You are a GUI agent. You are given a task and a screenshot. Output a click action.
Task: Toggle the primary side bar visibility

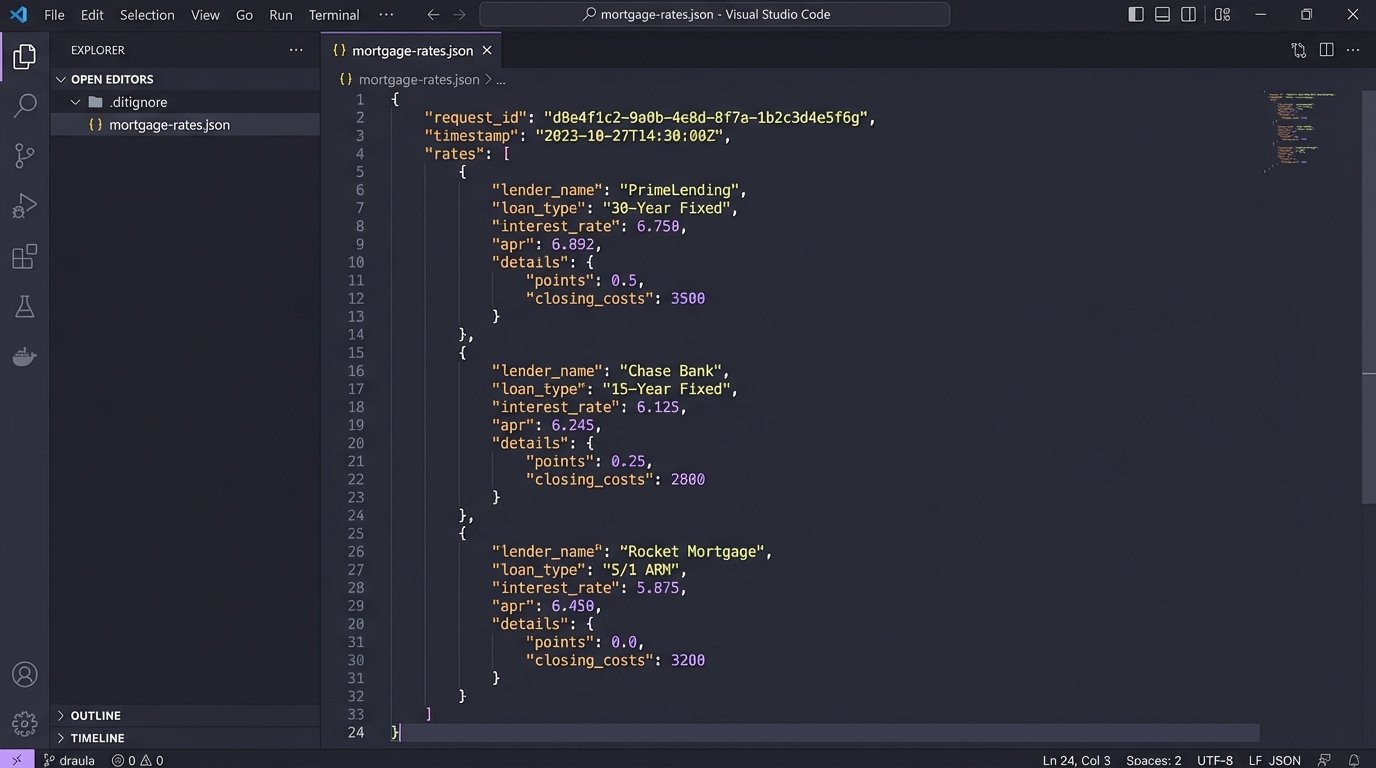click(x=1136, y=15)
